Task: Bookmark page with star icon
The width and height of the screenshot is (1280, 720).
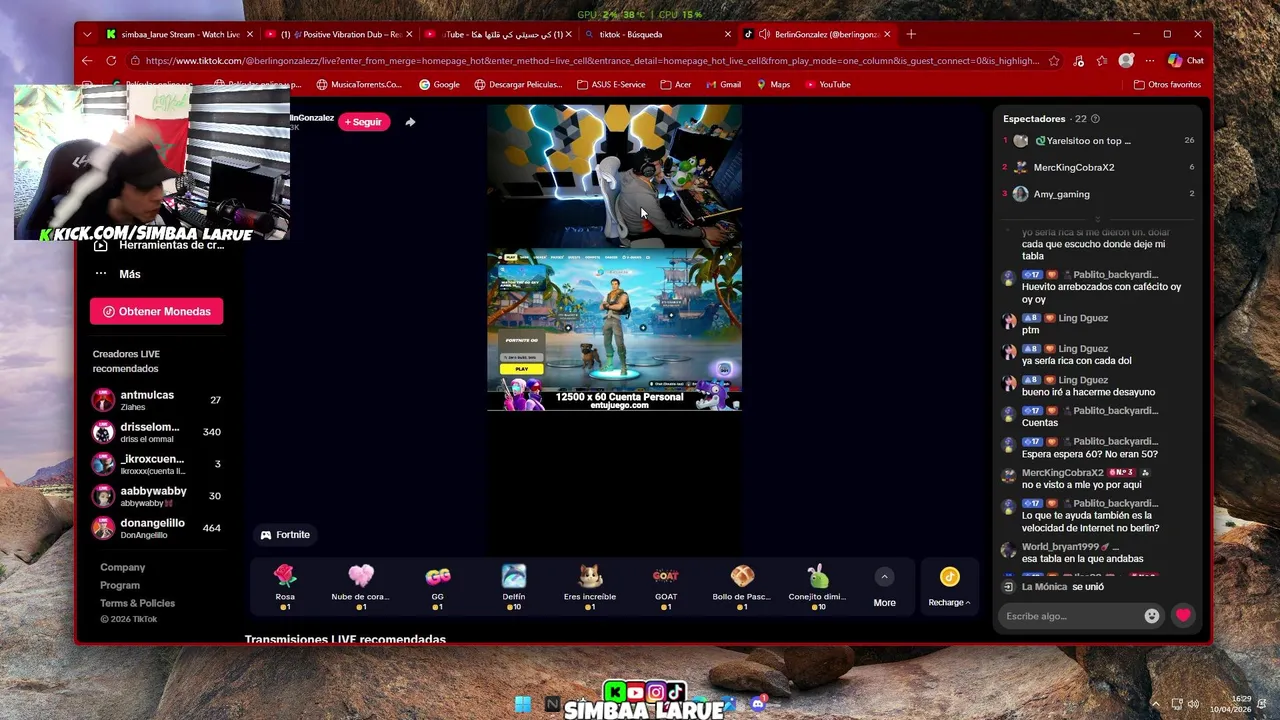Action: pos(1053,61)
